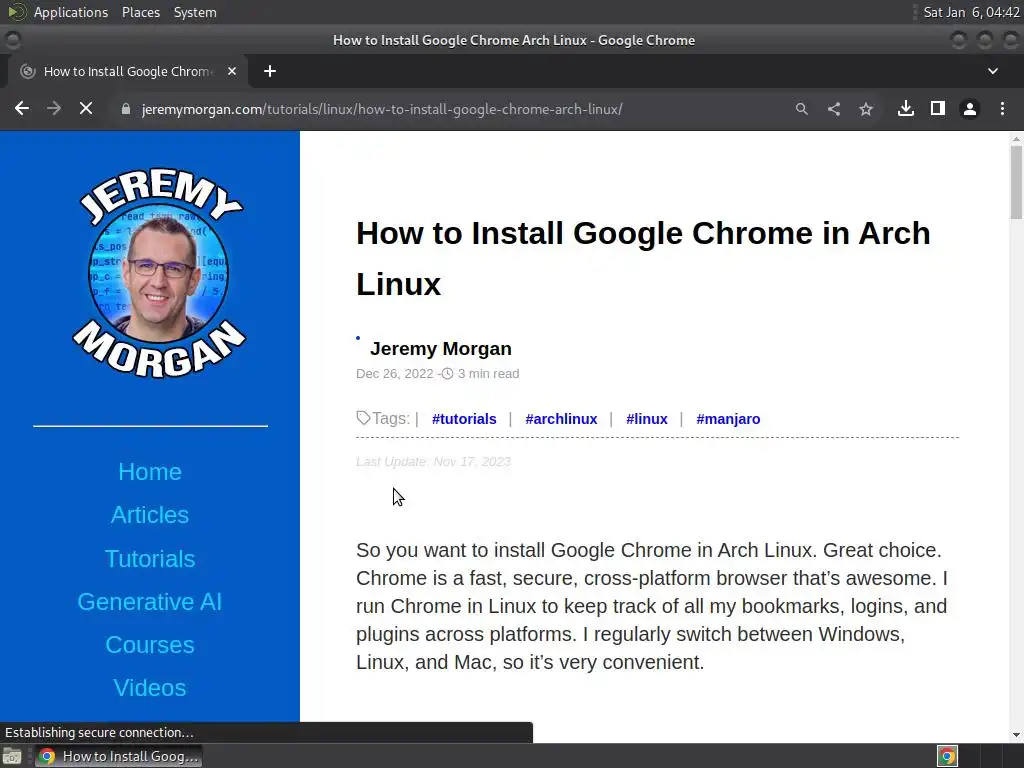This screenshot has height=768, width=1024.
Task: Open Videos in the sidebar
Action: [150, 688]
